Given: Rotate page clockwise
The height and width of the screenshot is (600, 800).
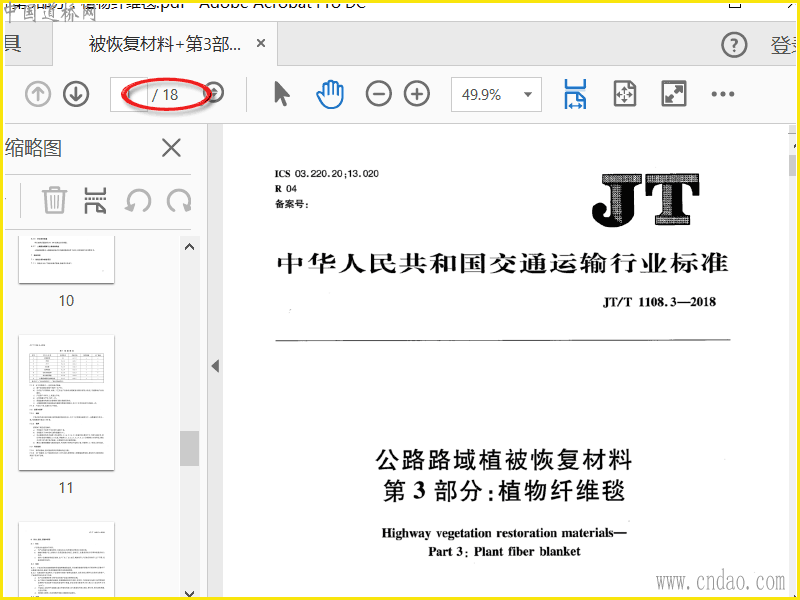Looking at the screenshot, I should [x=179, y=201].
